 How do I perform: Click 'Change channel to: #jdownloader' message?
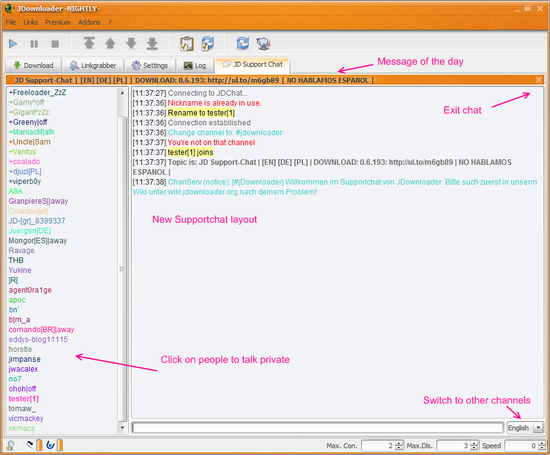click(225, 133)
